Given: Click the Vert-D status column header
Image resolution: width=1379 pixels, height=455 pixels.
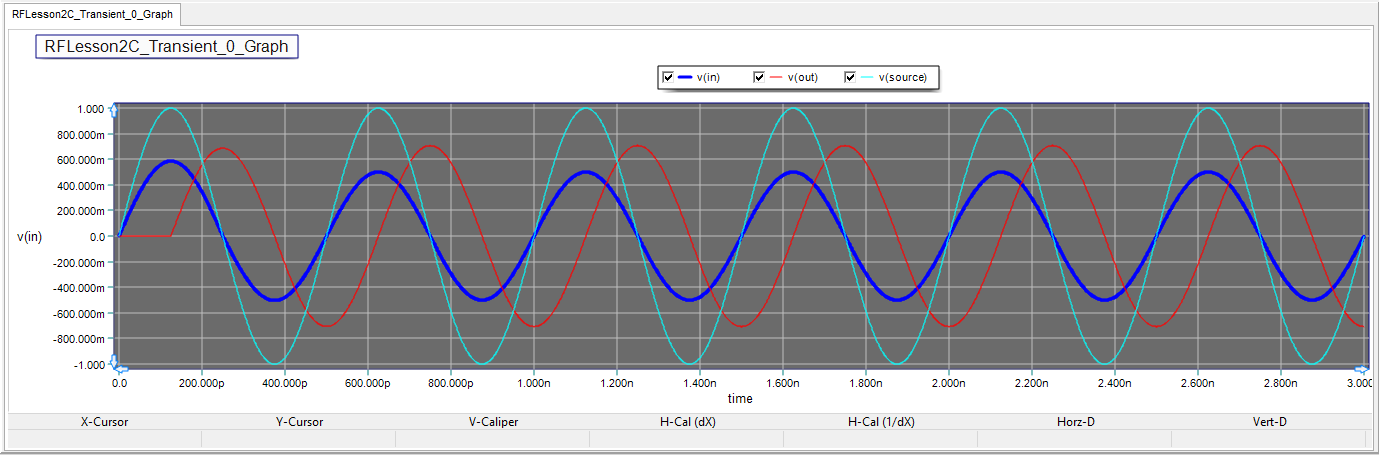Looking at the screenshot, I should click(x=1269, y=422).
